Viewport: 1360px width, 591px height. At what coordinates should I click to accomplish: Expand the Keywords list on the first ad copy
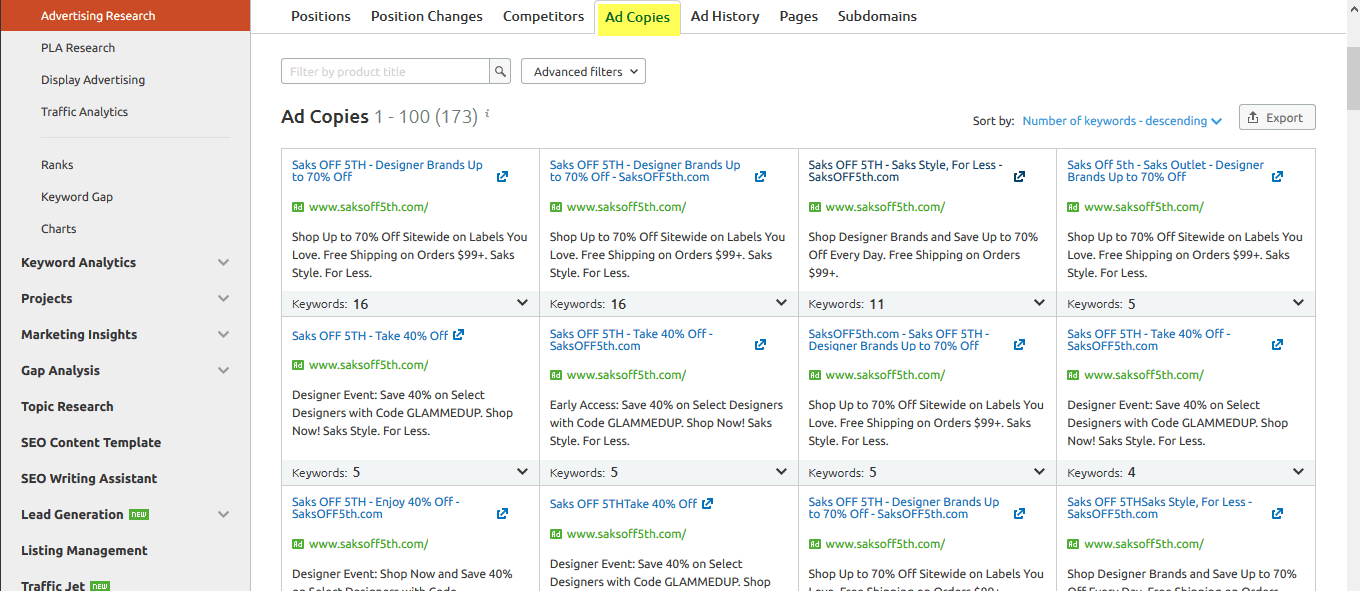click(x=522, y=301)
